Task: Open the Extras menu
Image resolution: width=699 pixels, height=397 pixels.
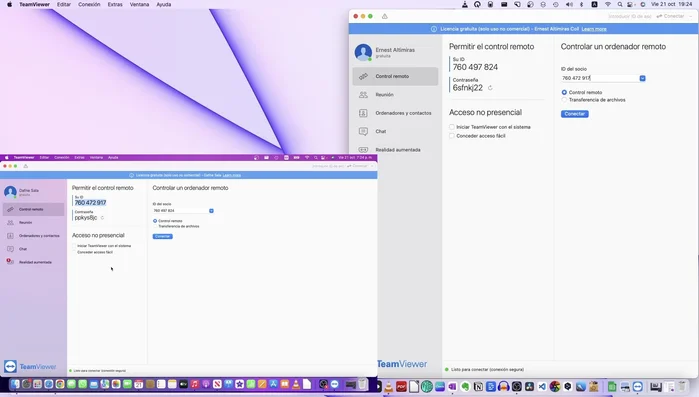Action: [115, 4]
